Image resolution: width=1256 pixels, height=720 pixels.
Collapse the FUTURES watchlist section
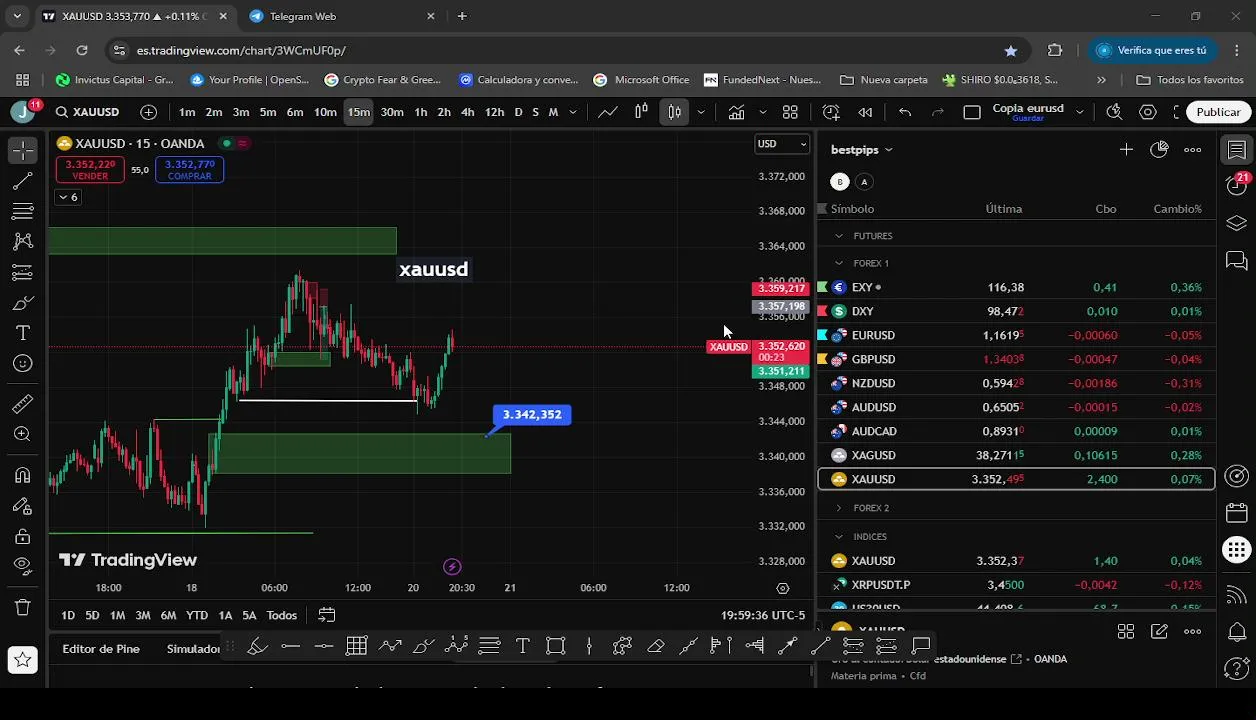coord(840,236)
